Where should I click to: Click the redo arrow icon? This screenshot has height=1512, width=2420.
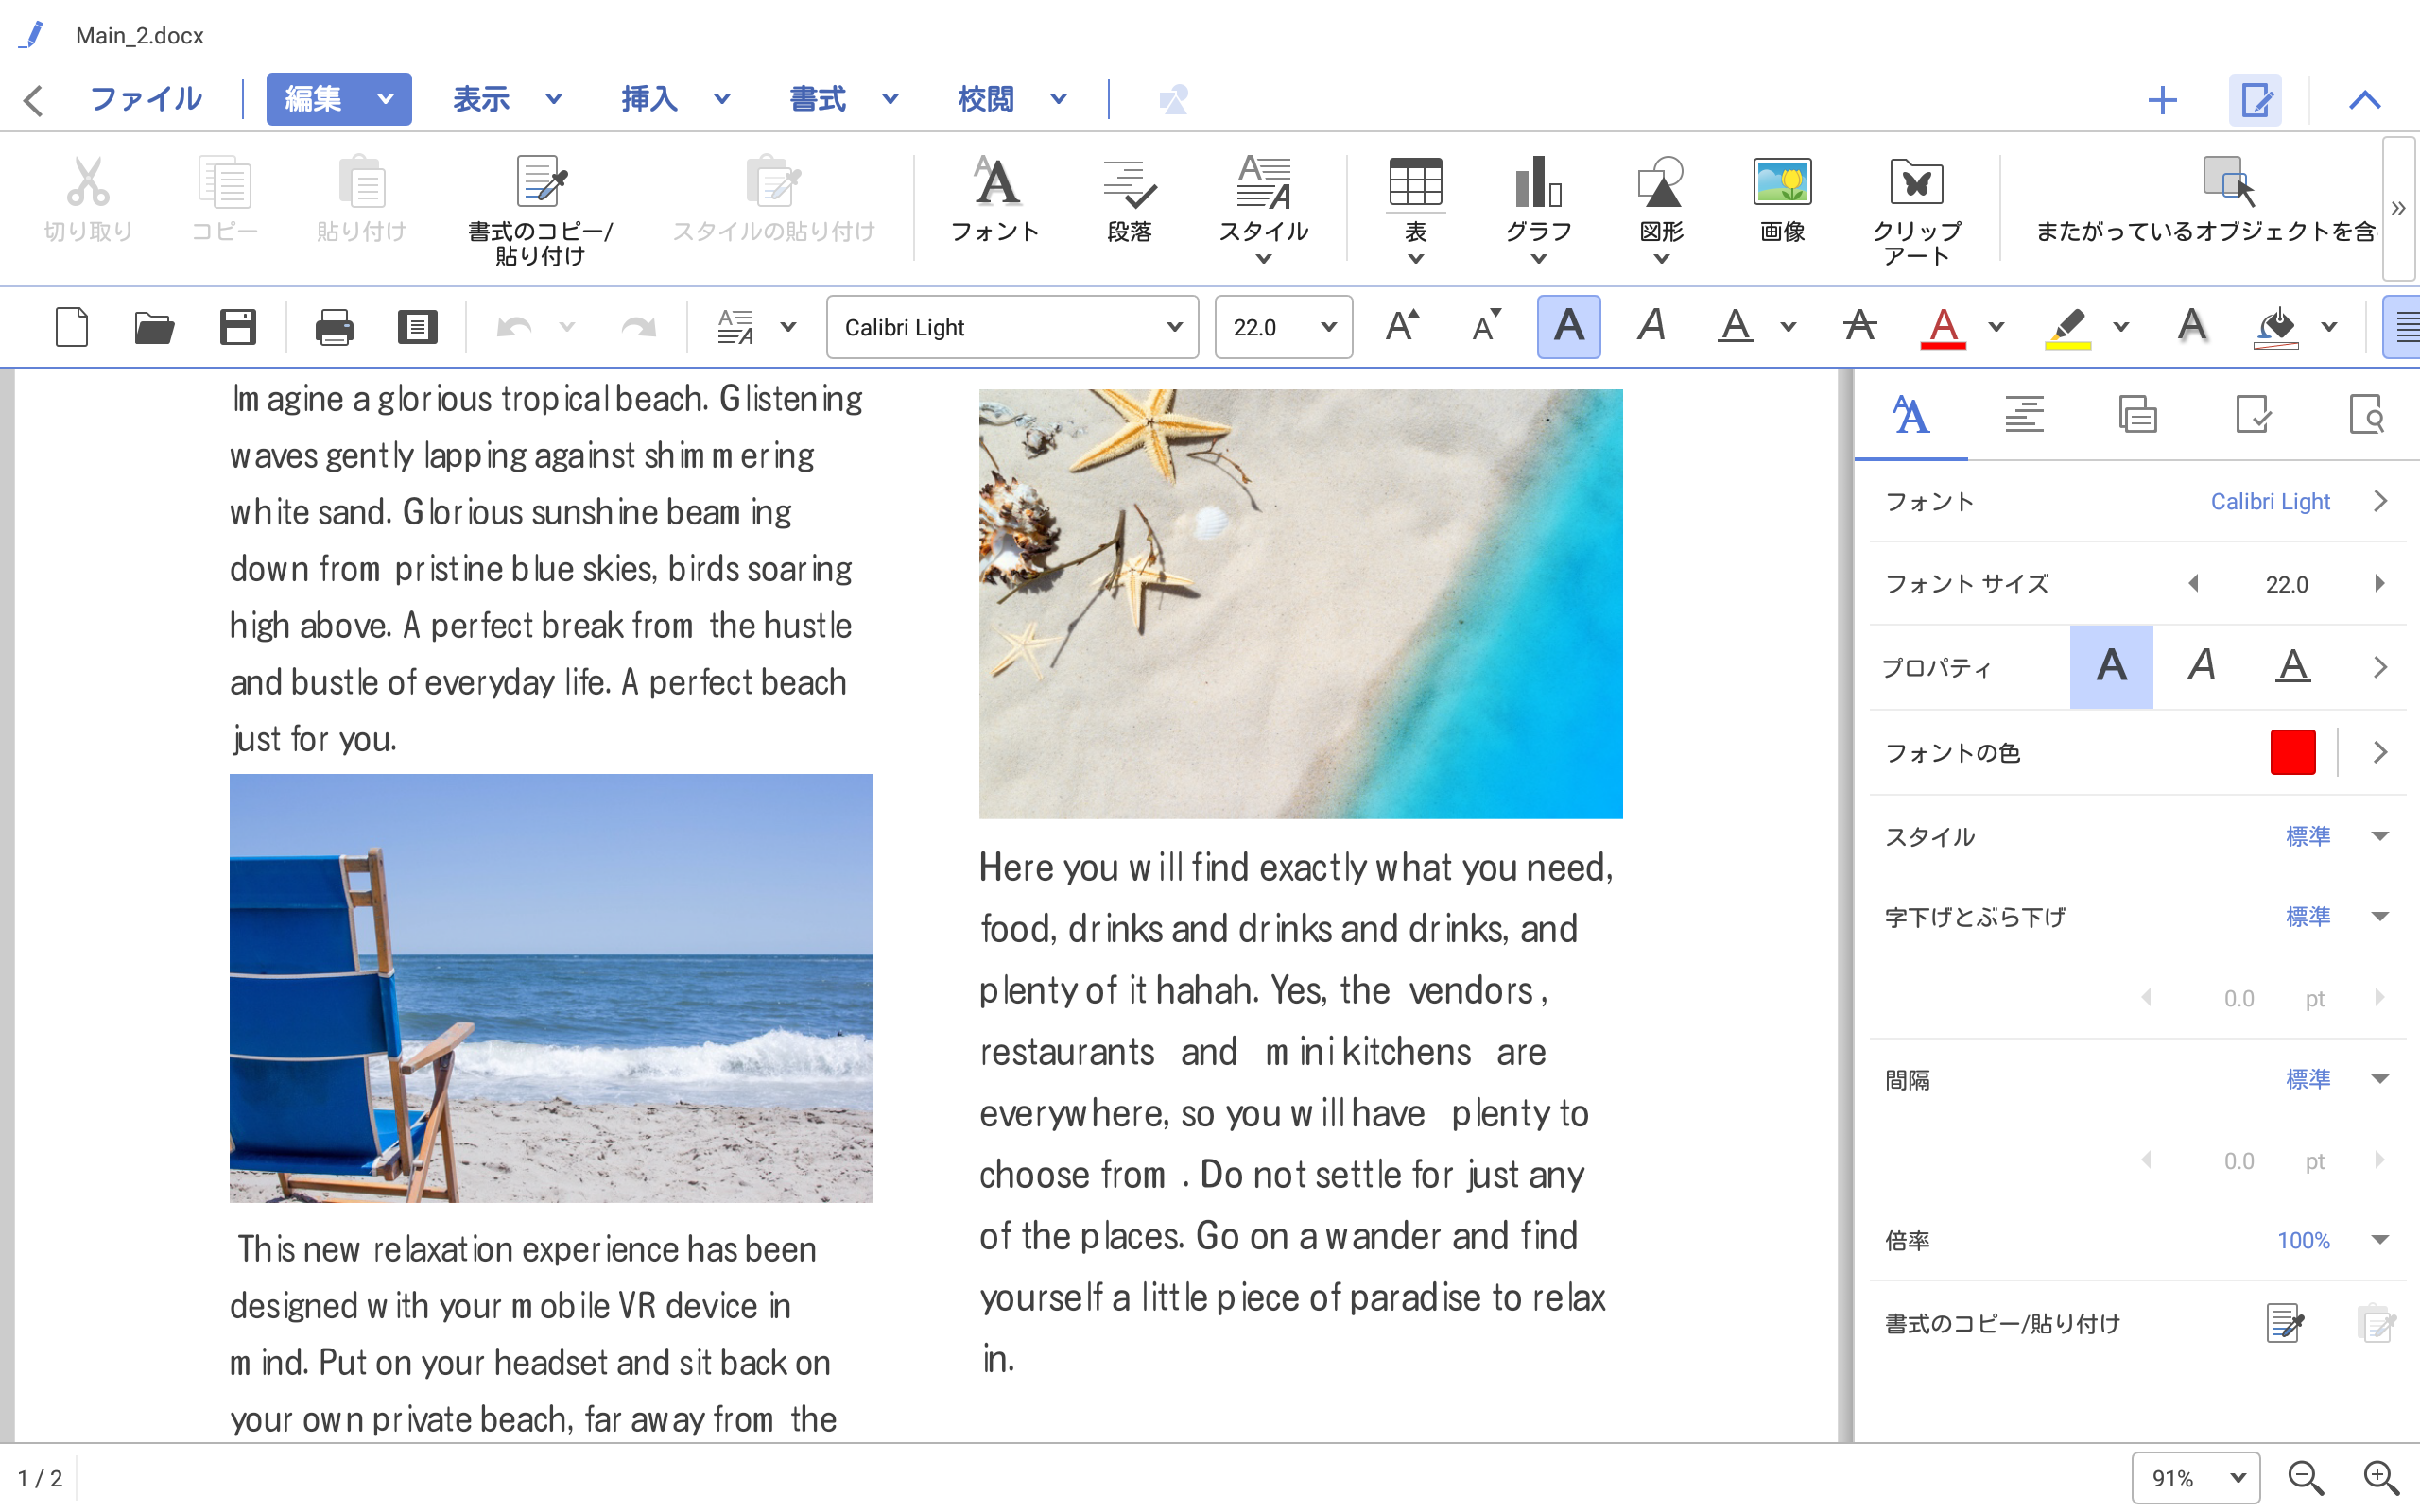638,327
